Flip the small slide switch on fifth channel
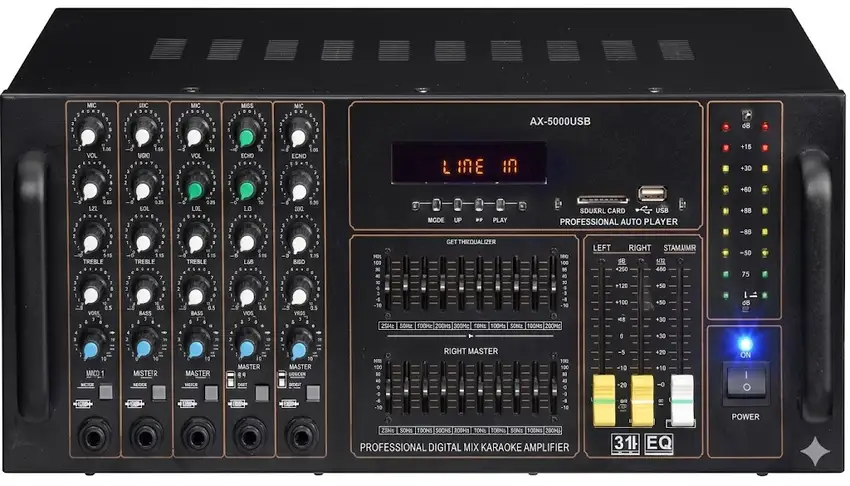 (x=281, y=380)
